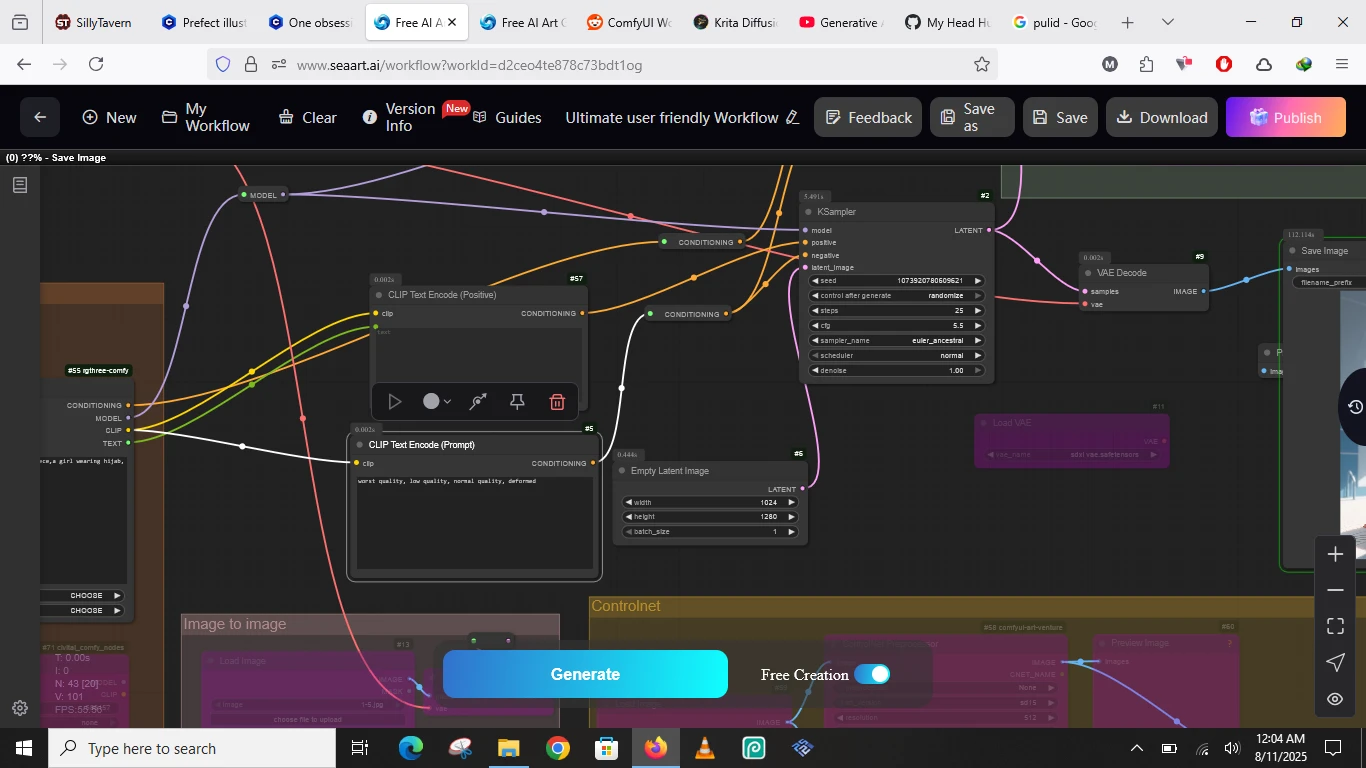Open node color circle dropdown
The width and height of the screenshot is (1366, 768).
pyautogui.click(x=436, y=402)
